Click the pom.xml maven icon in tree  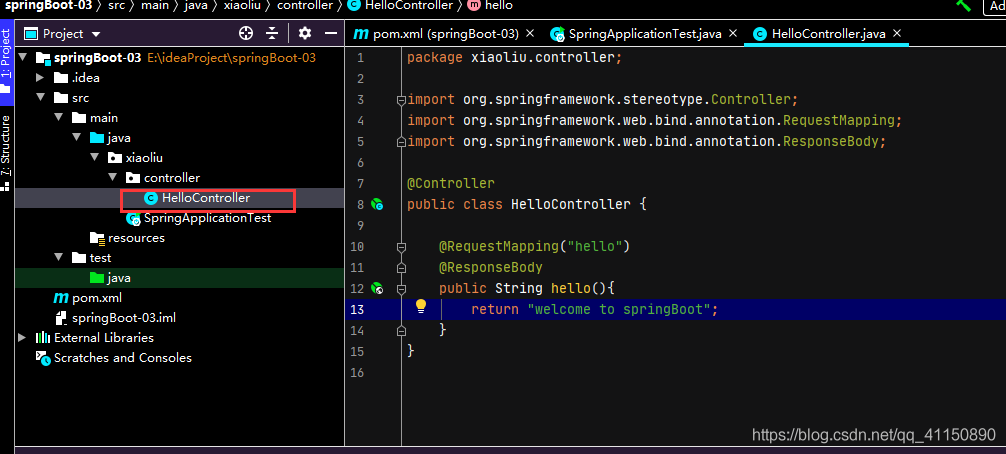(x=61, y=298)
